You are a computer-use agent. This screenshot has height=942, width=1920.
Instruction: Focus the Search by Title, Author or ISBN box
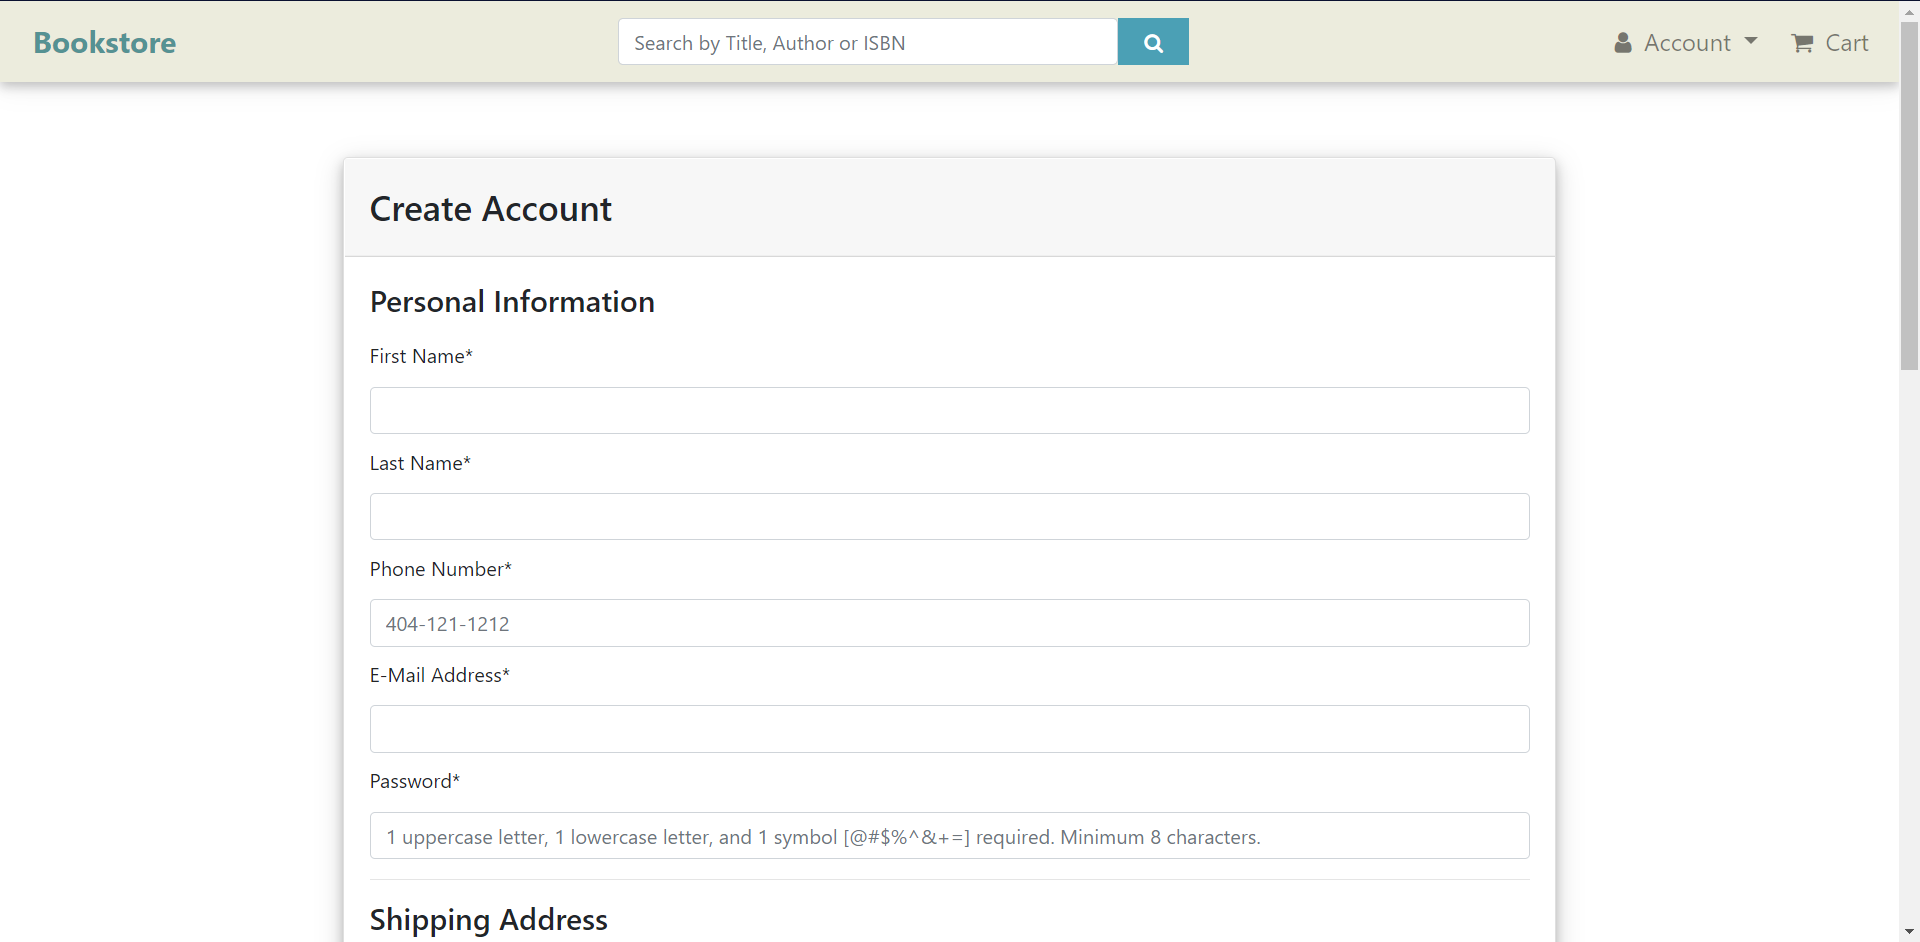pos(867,42)
